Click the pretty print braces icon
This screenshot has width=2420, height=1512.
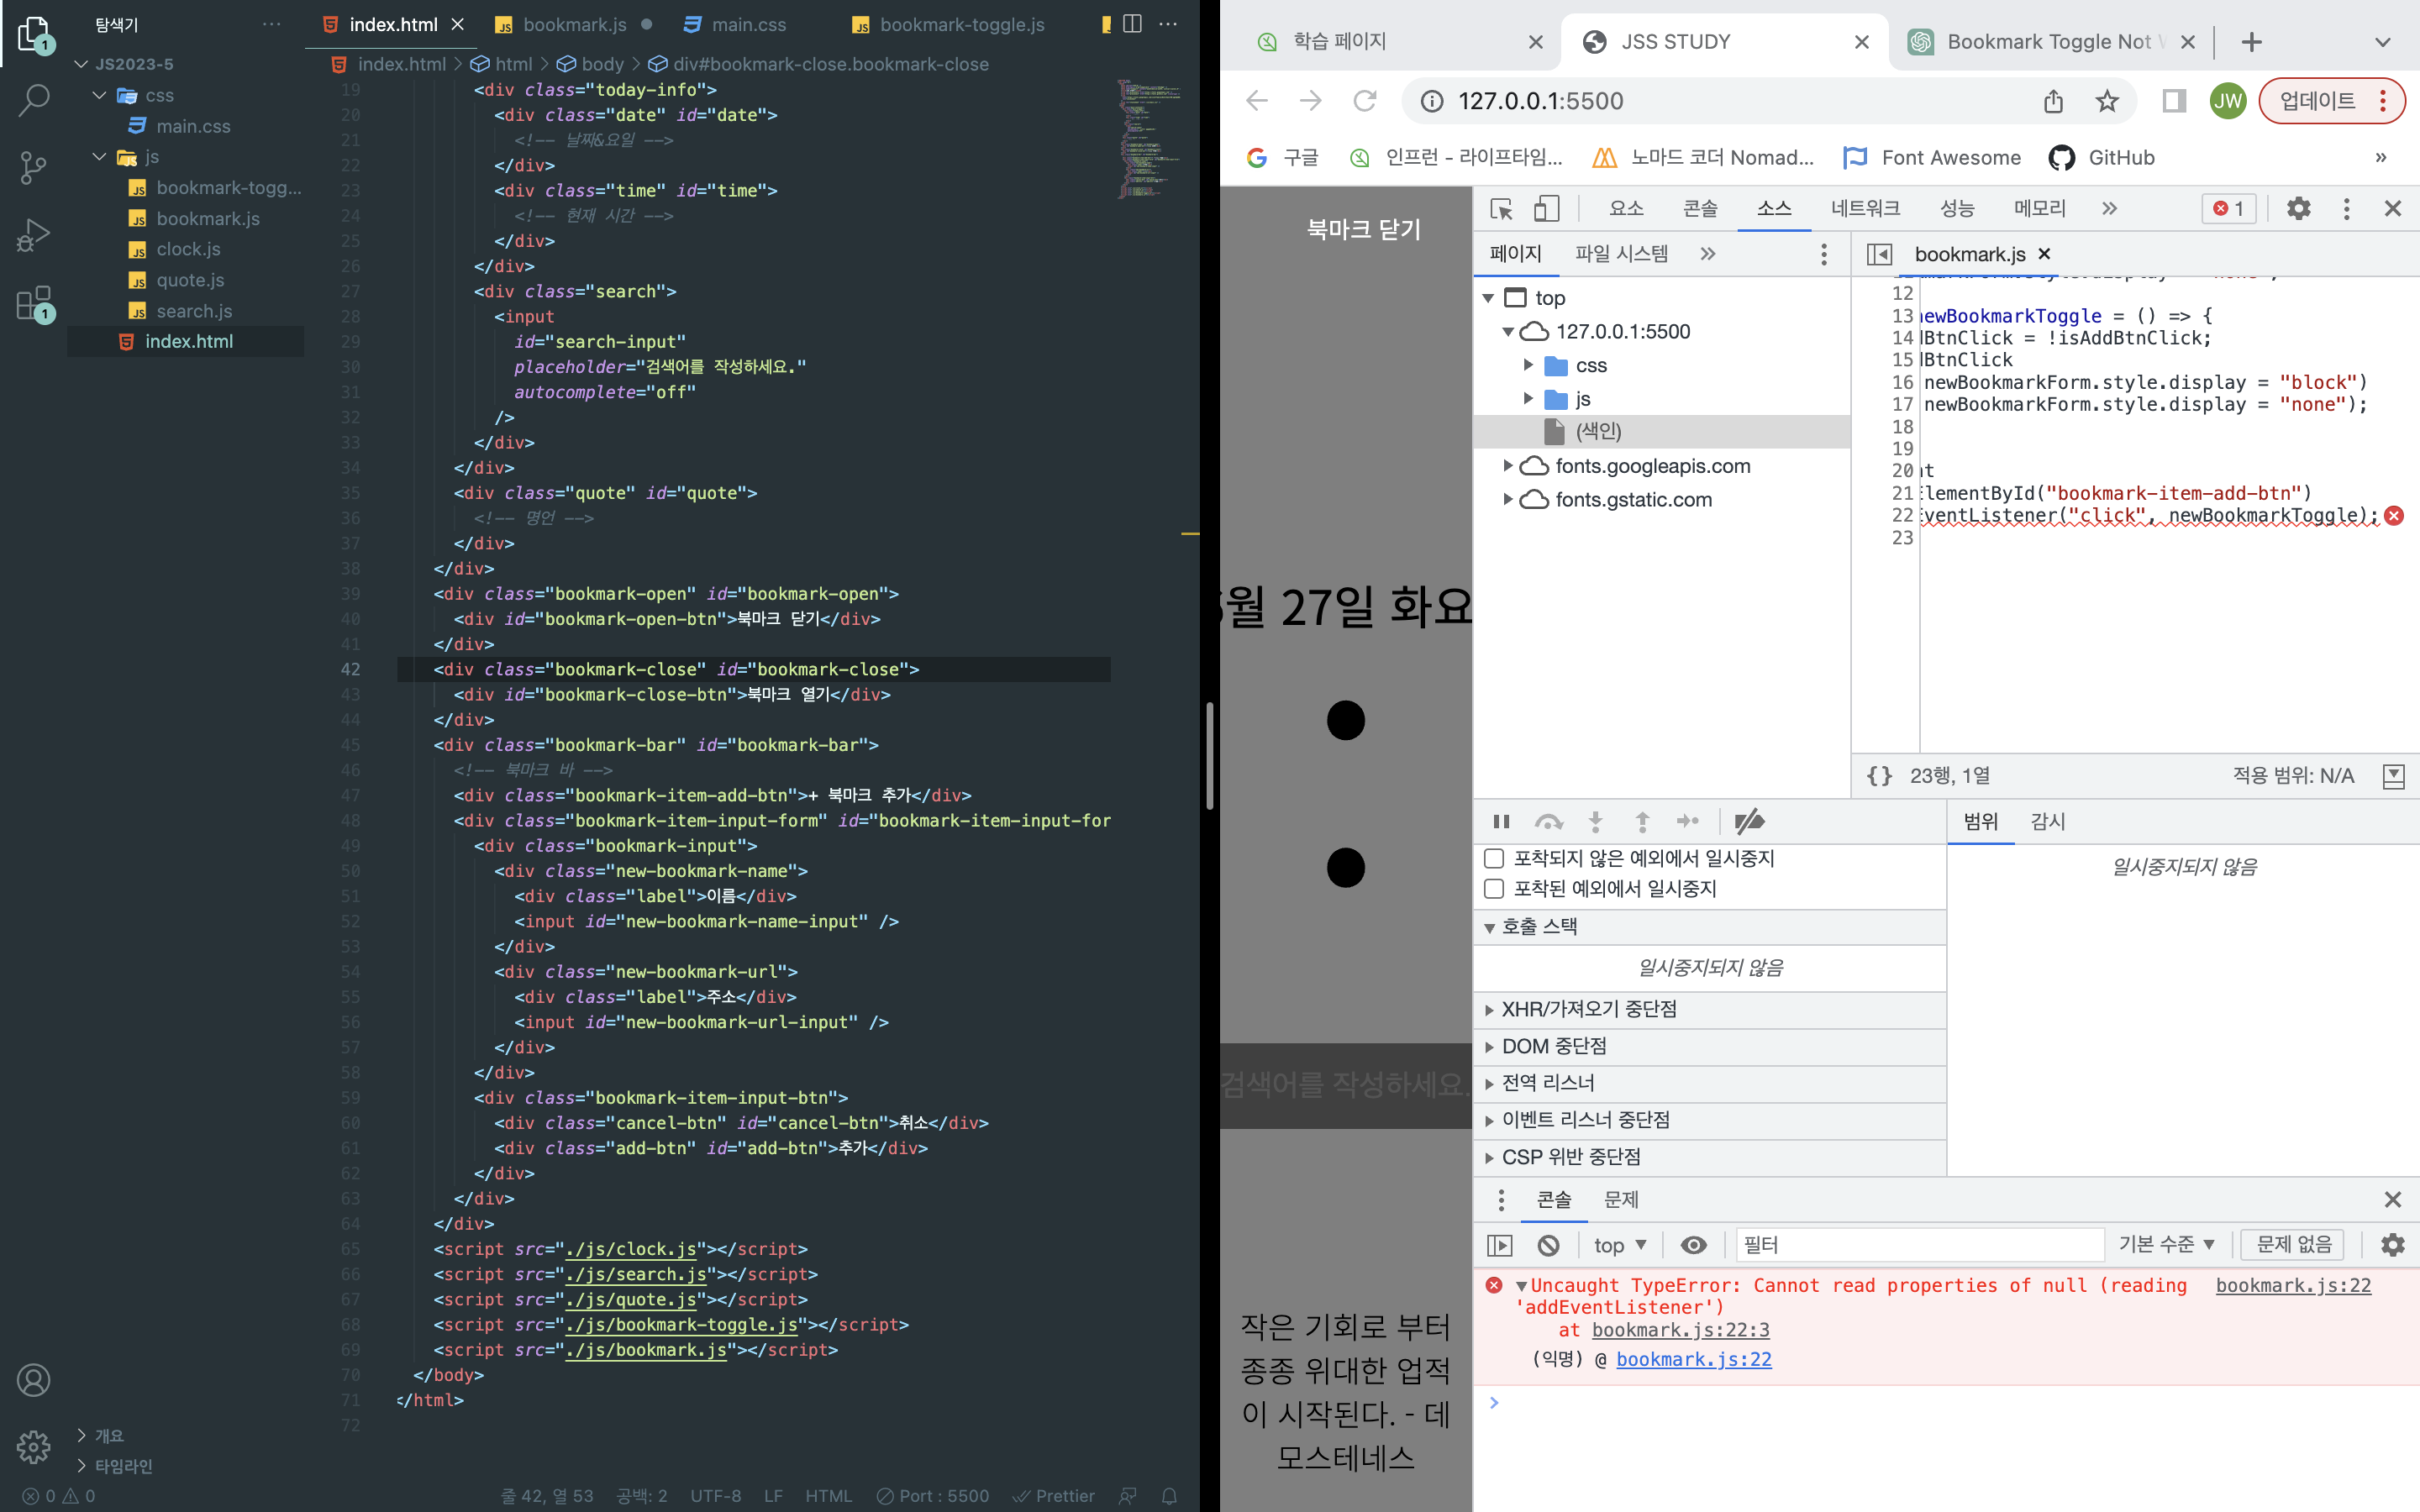click(1879, 776)
